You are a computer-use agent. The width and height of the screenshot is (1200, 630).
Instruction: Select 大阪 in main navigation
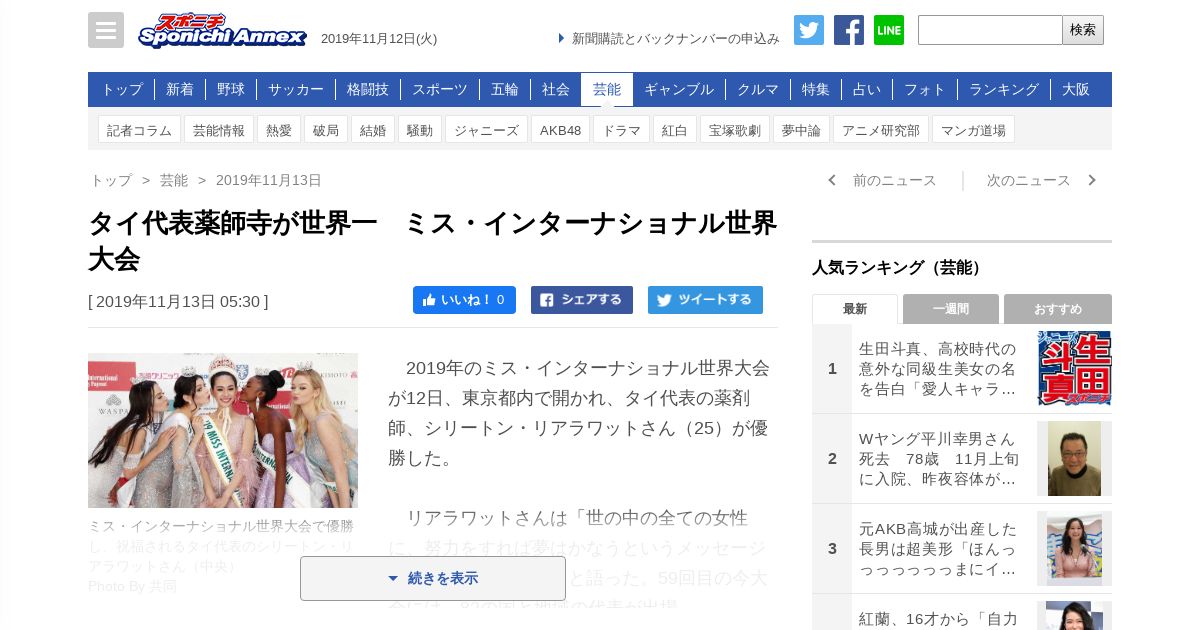click(1076, 89)
